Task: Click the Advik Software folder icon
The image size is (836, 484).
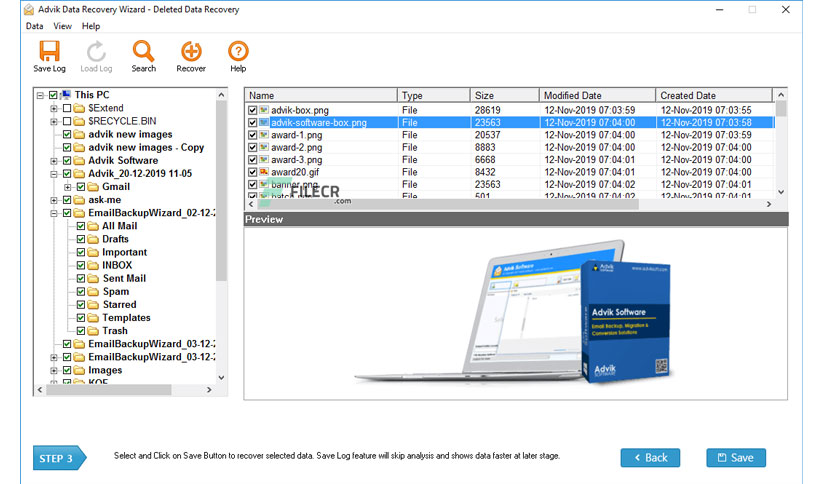Action: pos(79,160)
